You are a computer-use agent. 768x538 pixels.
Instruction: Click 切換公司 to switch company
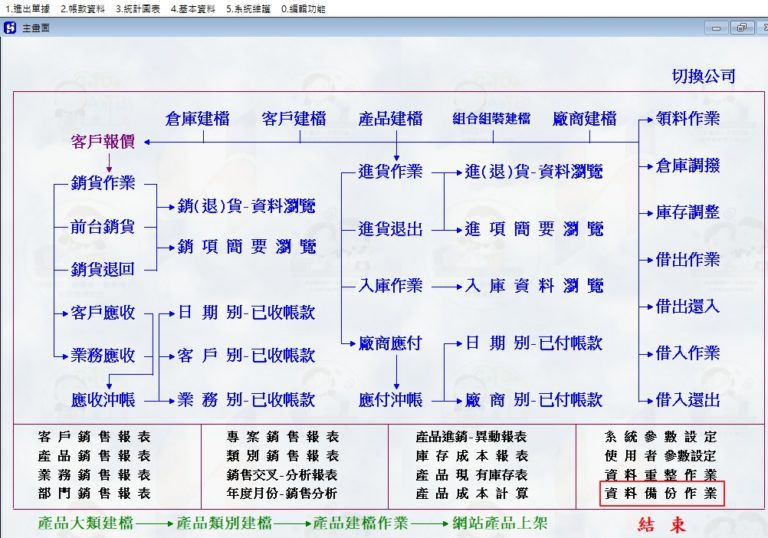[704, 76]
